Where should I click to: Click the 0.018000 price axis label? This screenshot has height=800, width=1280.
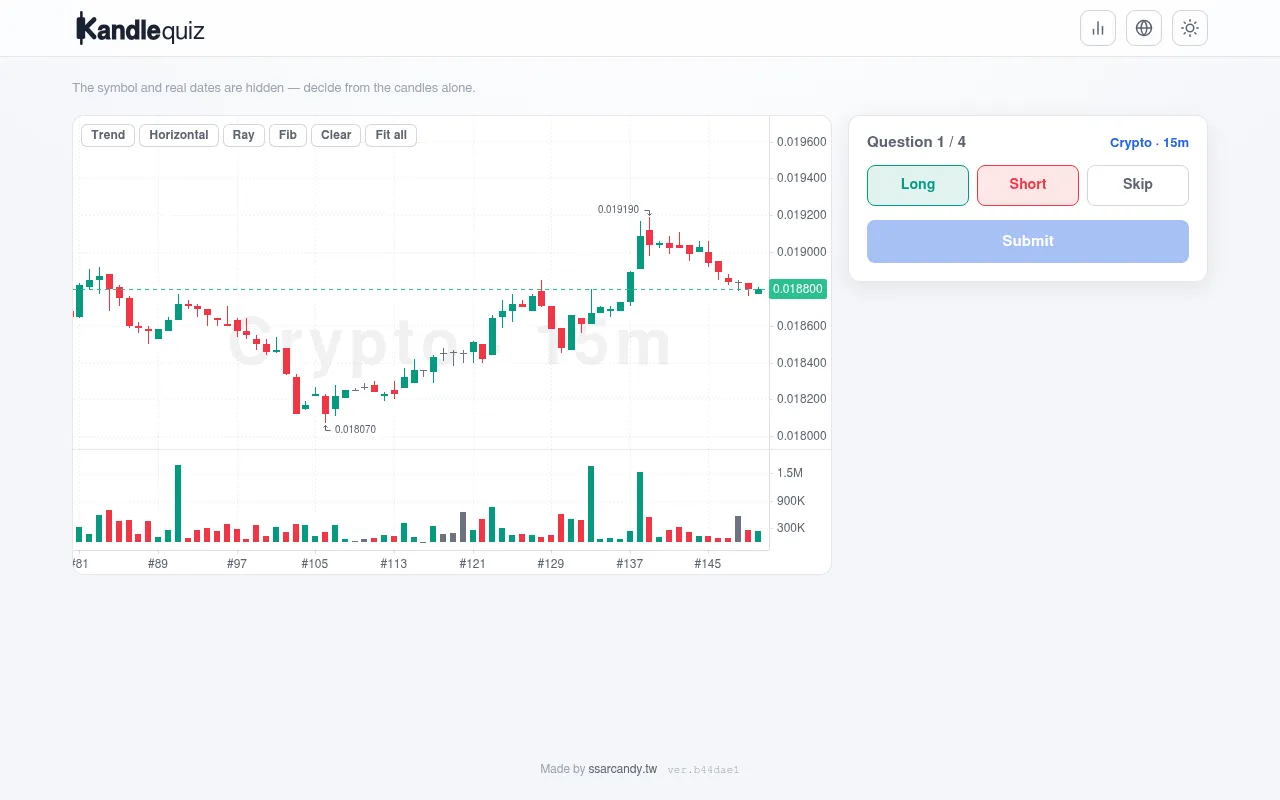click(x=802, y=436)
